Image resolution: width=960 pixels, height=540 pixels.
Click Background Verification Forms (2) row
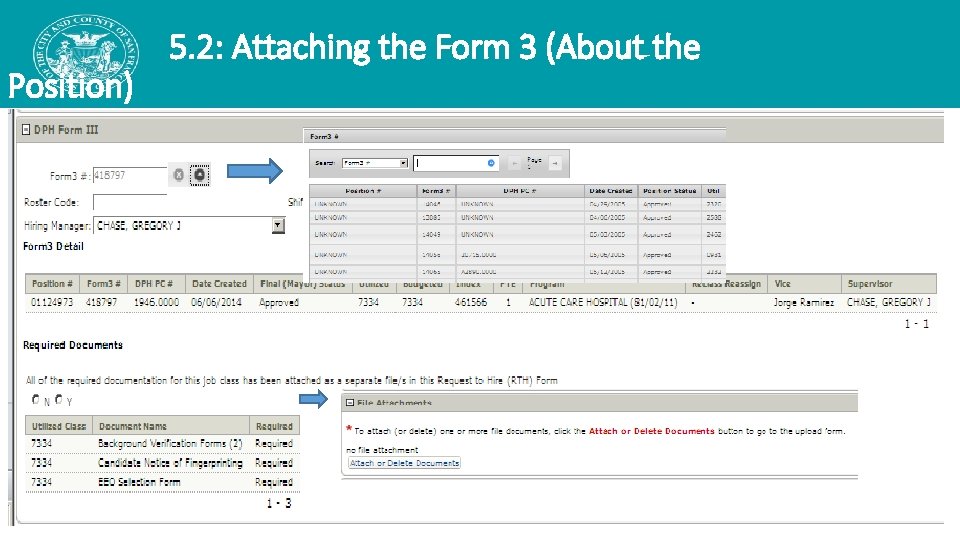click(162, 443)
